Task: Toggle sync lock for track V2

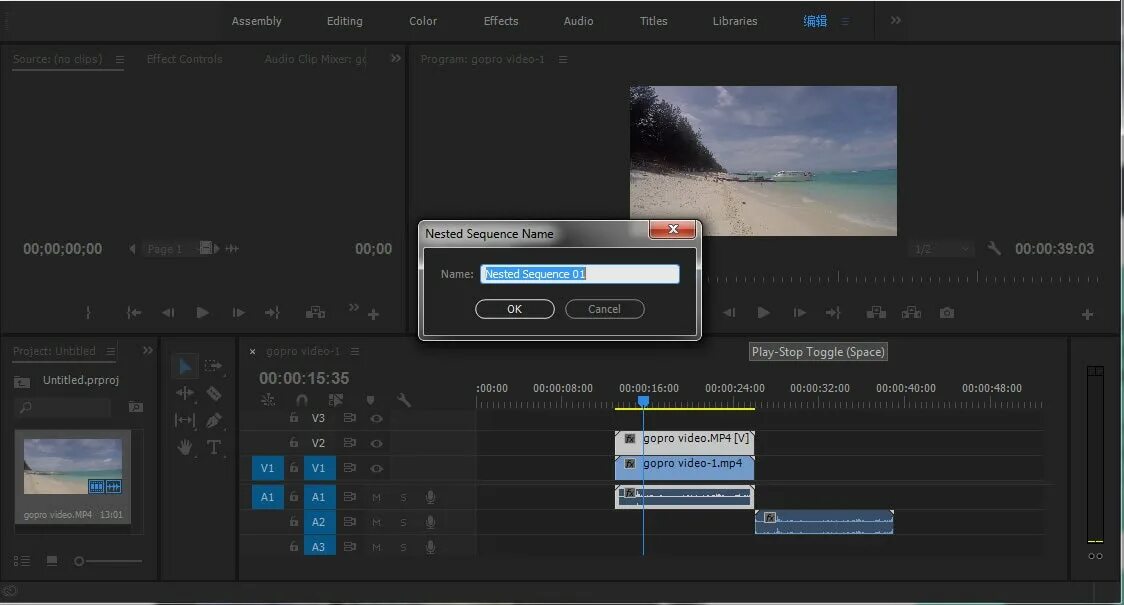Action: tap(349, 443)
